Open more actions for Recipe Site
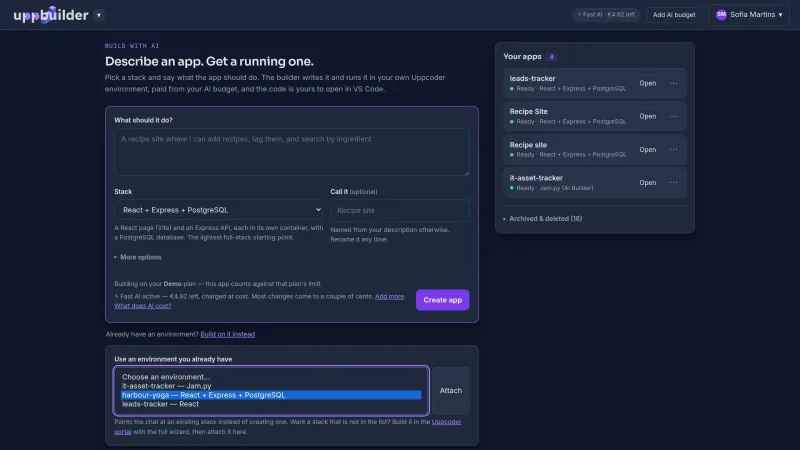Image resolution: width=800 pixels, height=450 pixels. coord(673,116)
